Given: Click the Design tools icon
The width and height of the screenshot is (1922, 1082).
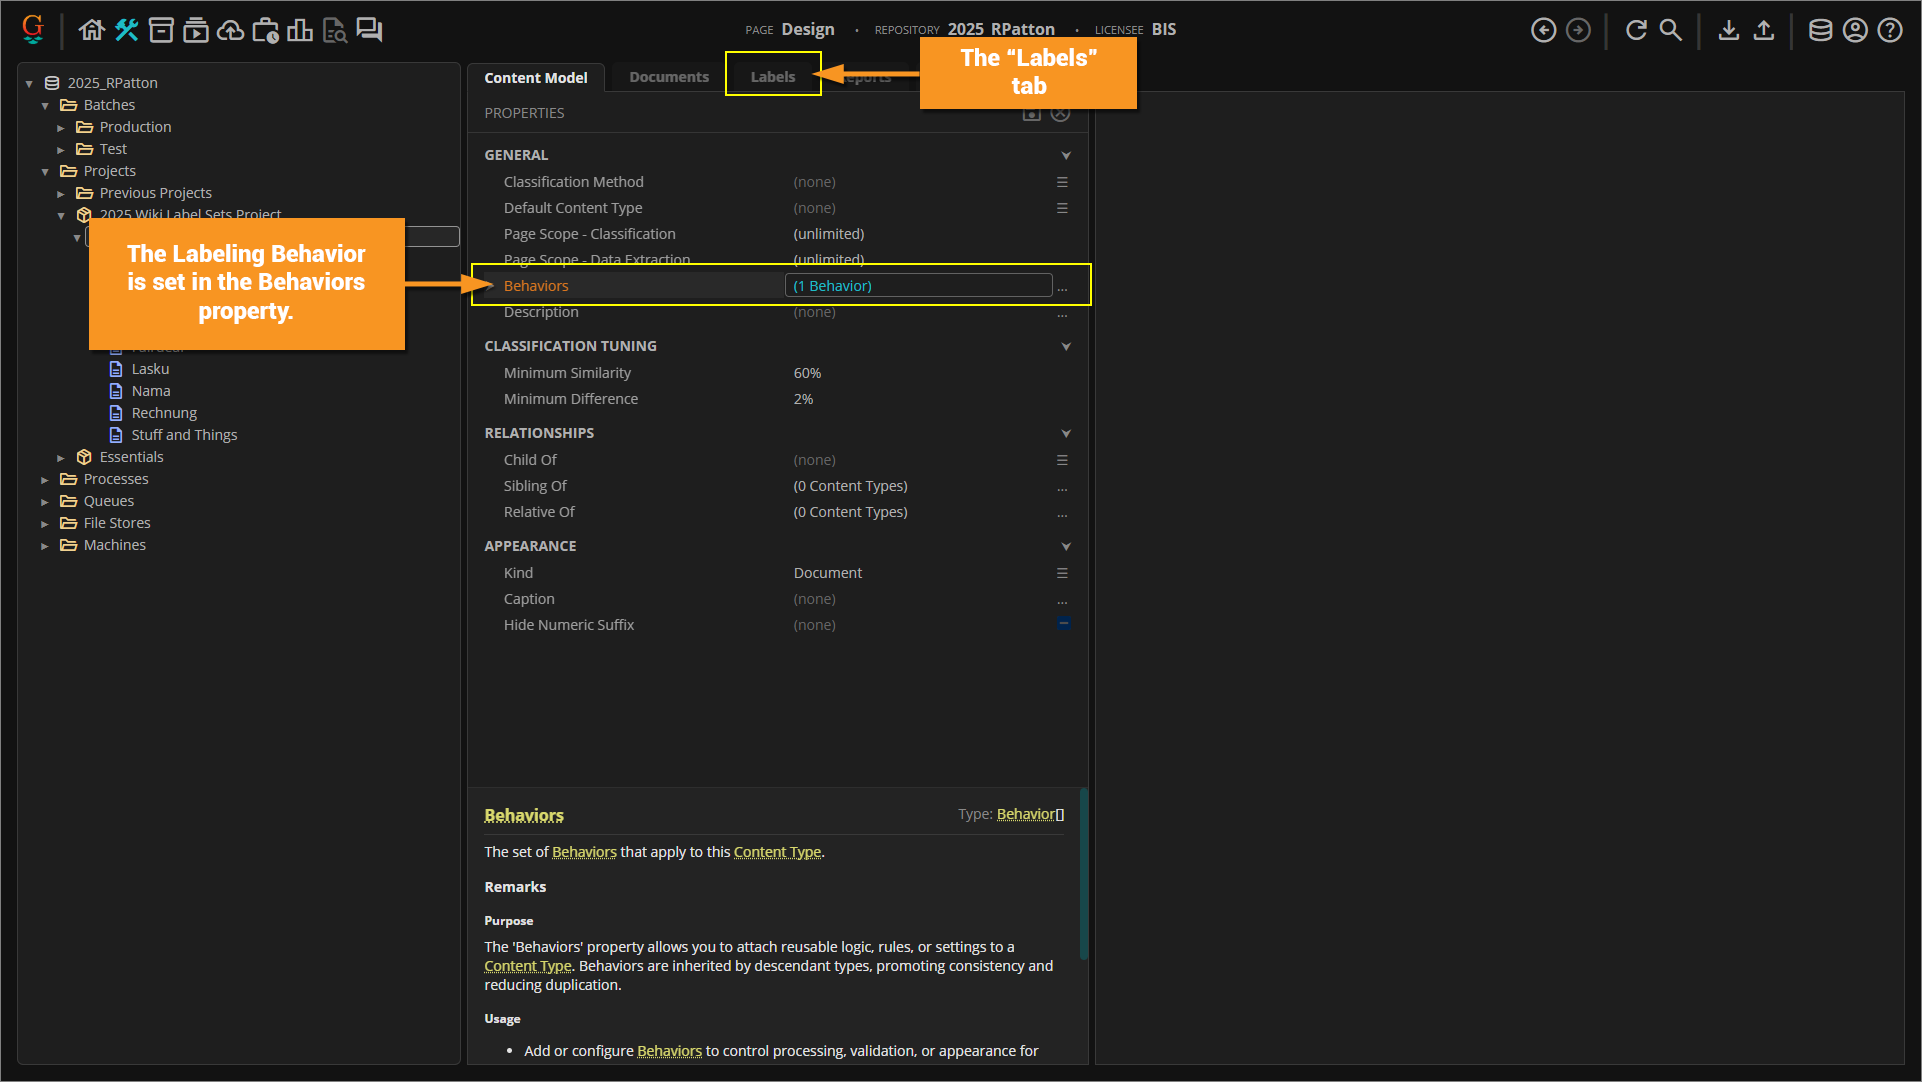Looking at the screenshot, I should coord(126,30).
